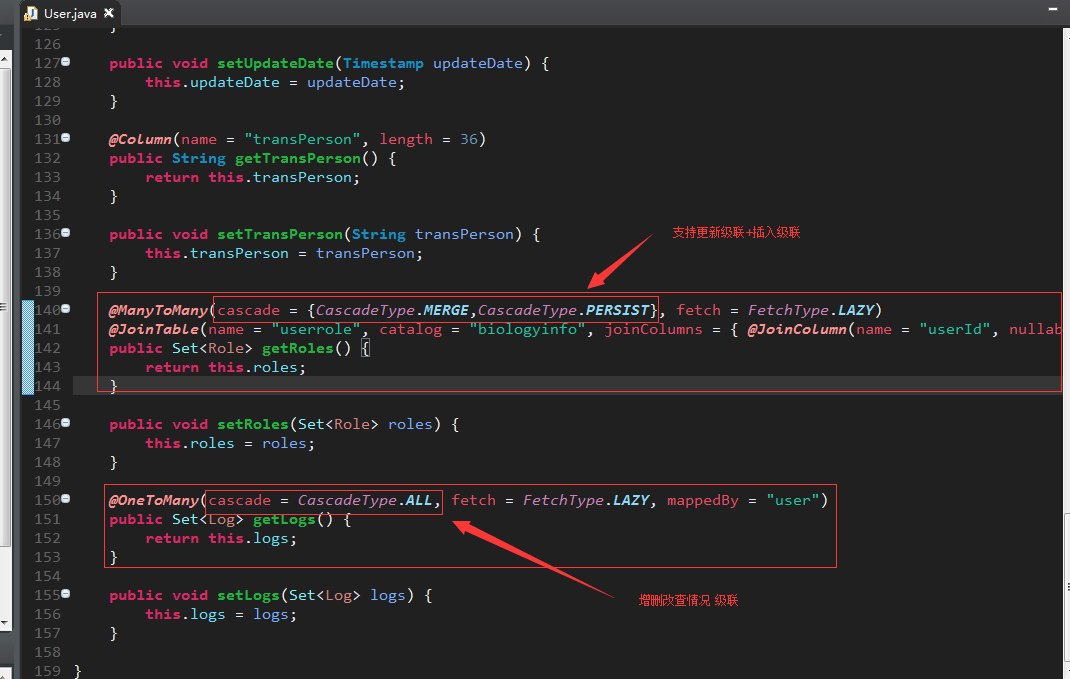
Task: Collapse the setLogs method at line 155
Action: pos(66,594)
